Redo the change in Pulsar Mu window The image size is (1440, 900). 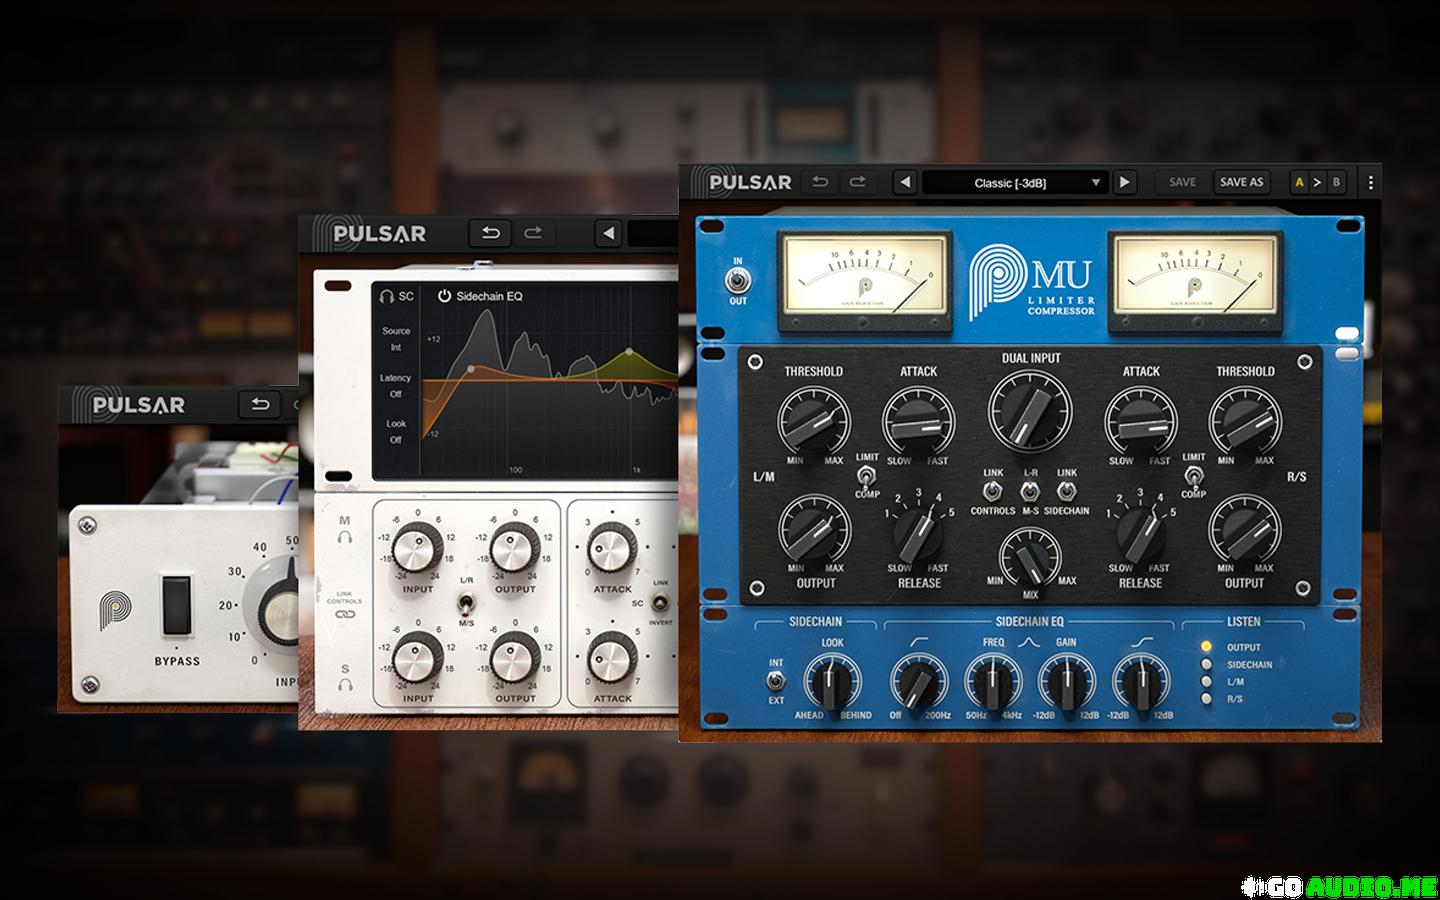858,182
